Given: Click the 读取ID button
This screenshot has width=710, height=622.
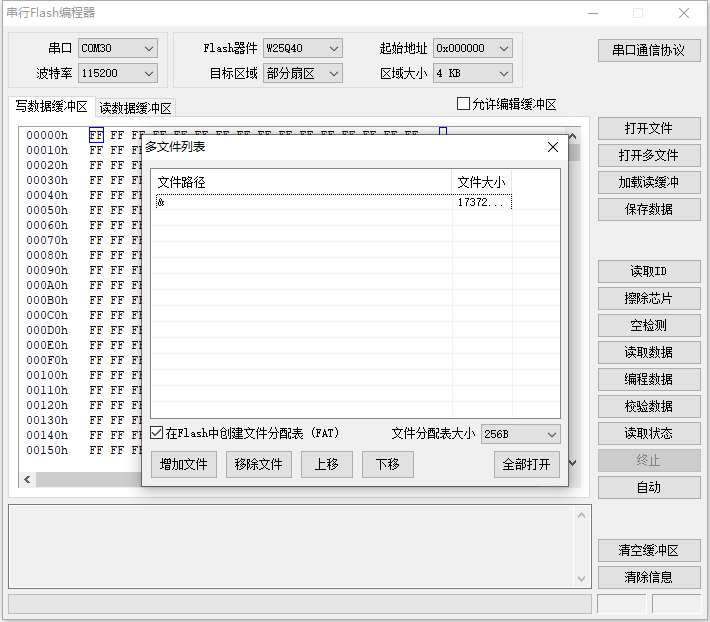Looking at the screenshot, I should 648,272.
